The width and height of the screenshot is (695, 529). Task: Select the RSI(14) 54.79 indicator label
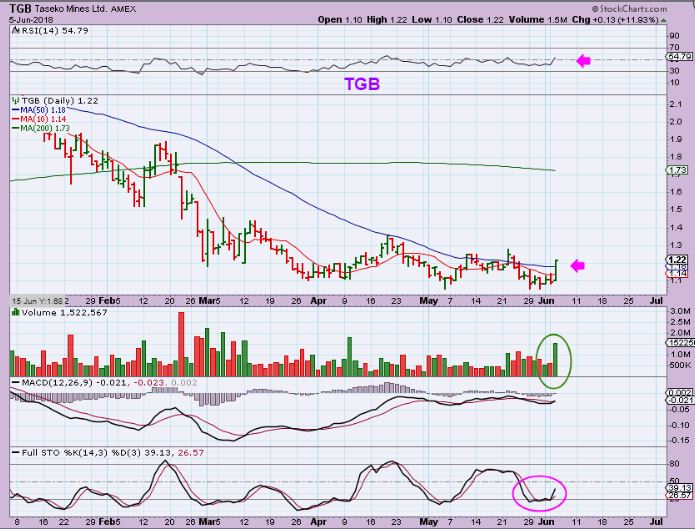pos(54,31)
